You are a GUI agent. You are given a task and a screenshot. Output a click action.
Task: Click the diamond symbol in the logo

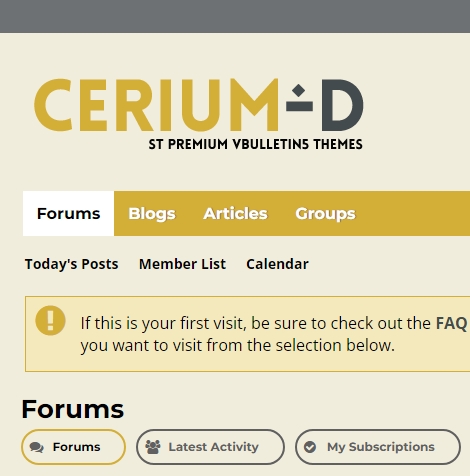pos(298,90)
